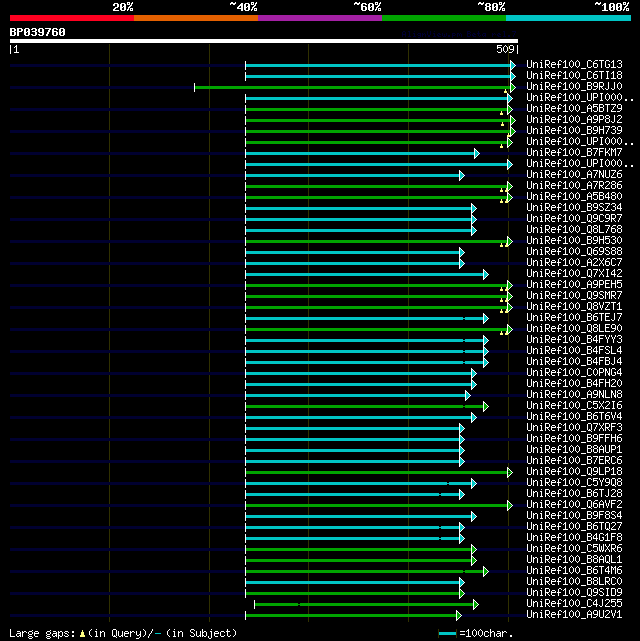Select the UniRef100_B9FFH6 label
Image resolution: width=640 pixels, height=641 pixels.
pos(574,439)
